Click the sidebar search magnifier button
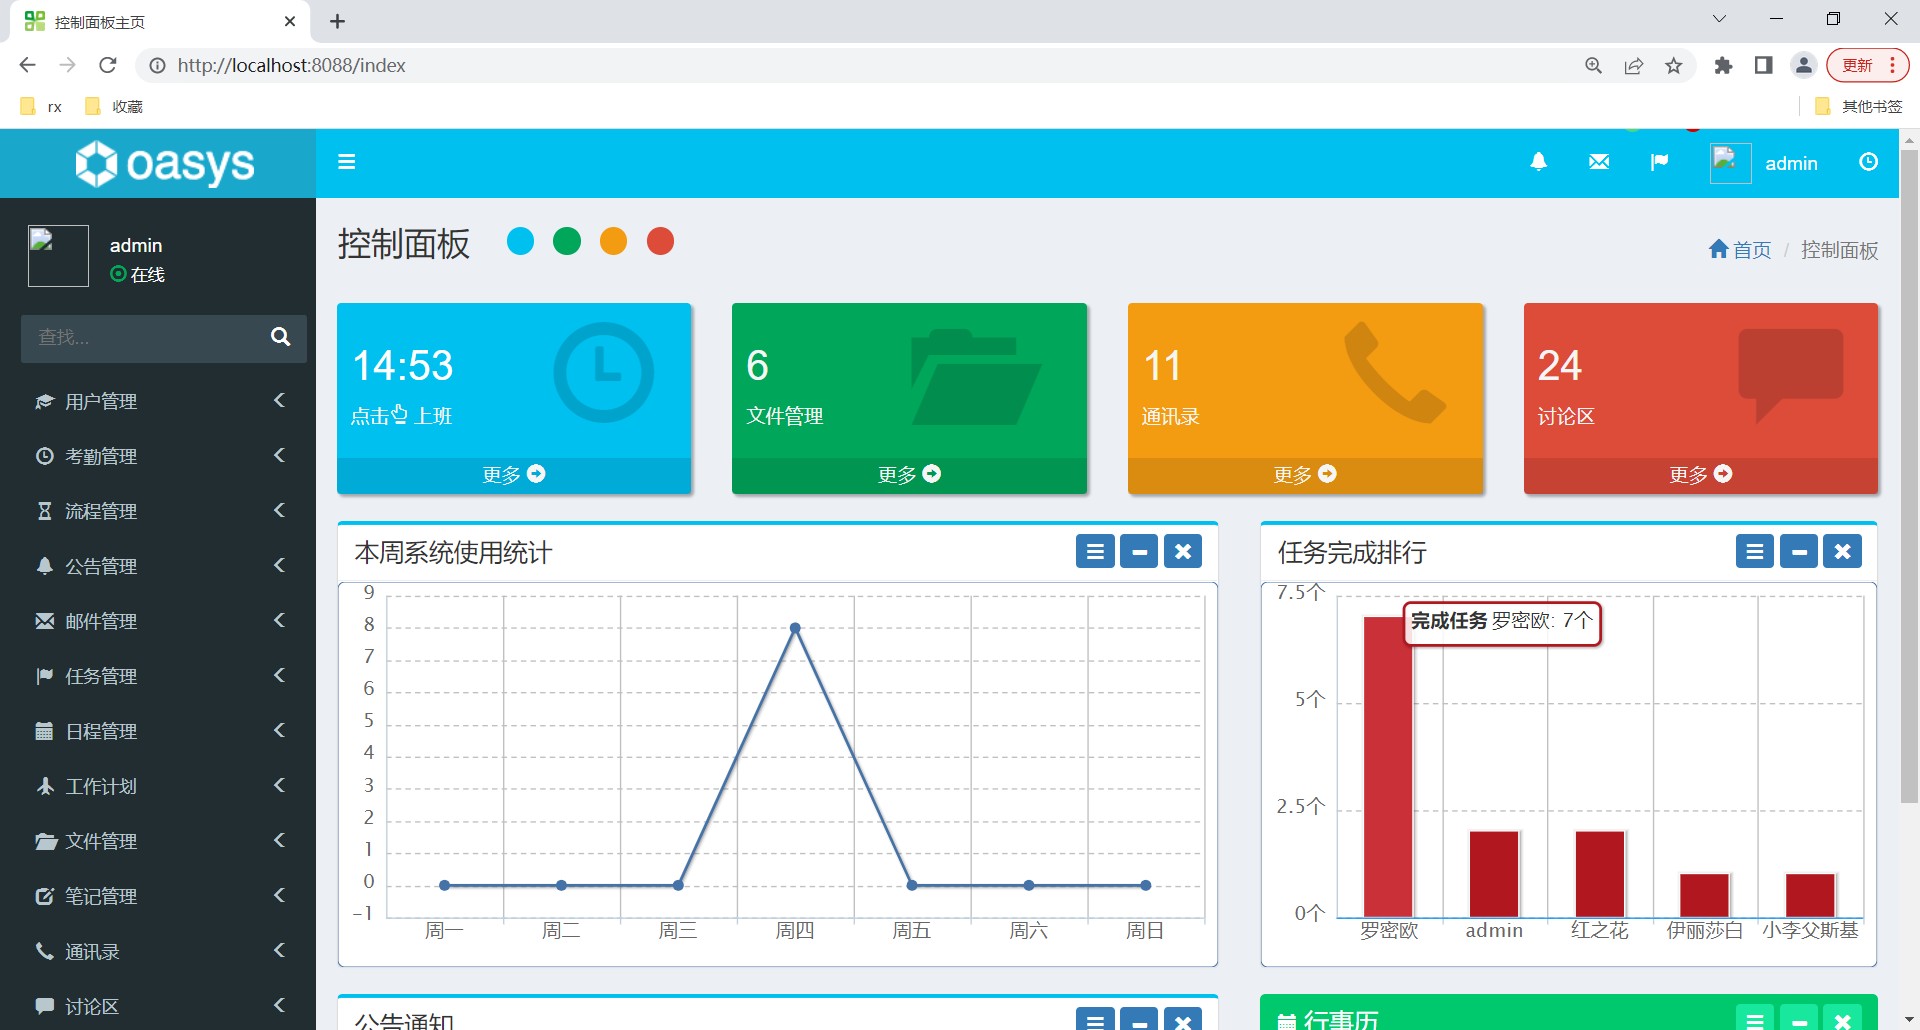The width and height of the screenshot is (1920, 1030). coord(281,337)
